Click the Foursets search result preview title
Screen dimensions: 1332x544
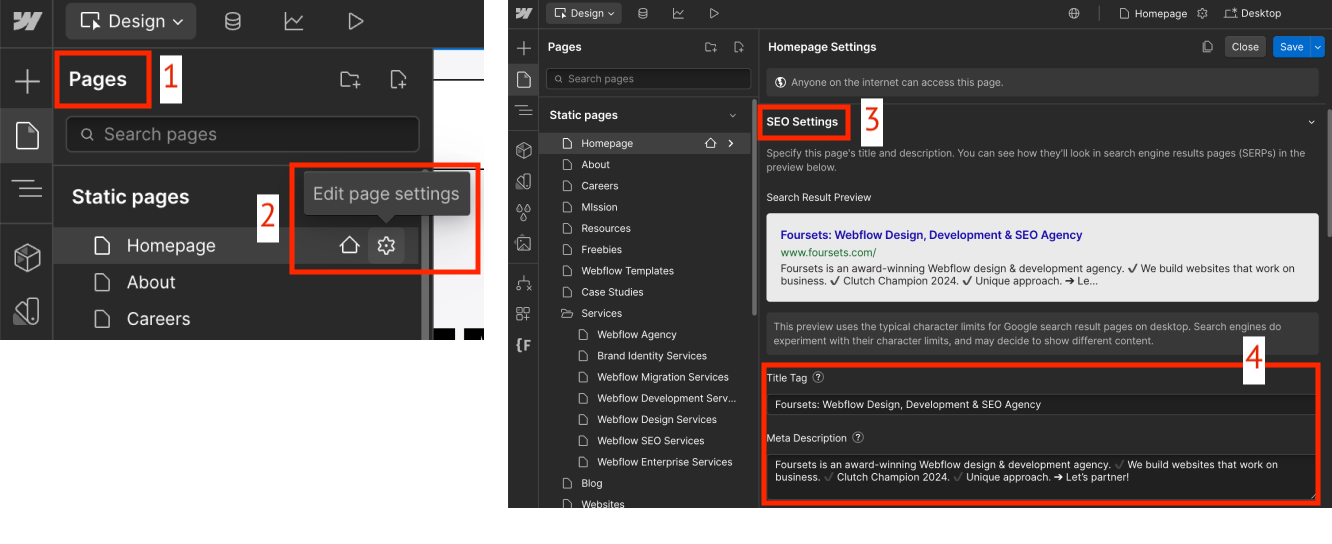[931, 235]
